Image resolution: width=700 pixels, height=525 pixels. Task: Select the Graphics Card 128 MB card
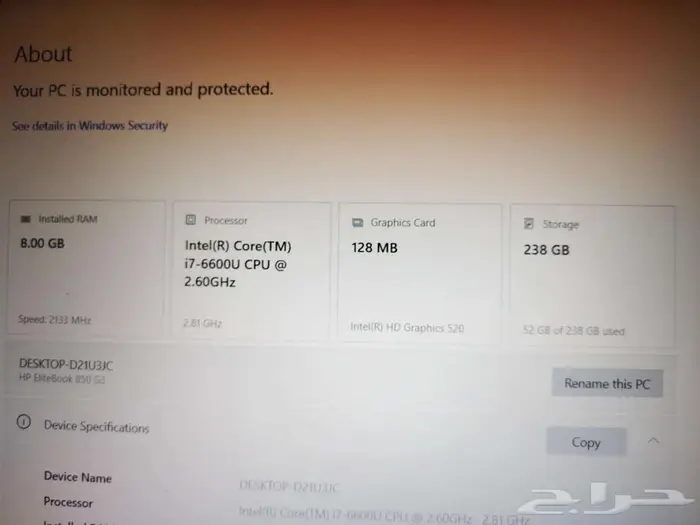click(x=420, y=273)
